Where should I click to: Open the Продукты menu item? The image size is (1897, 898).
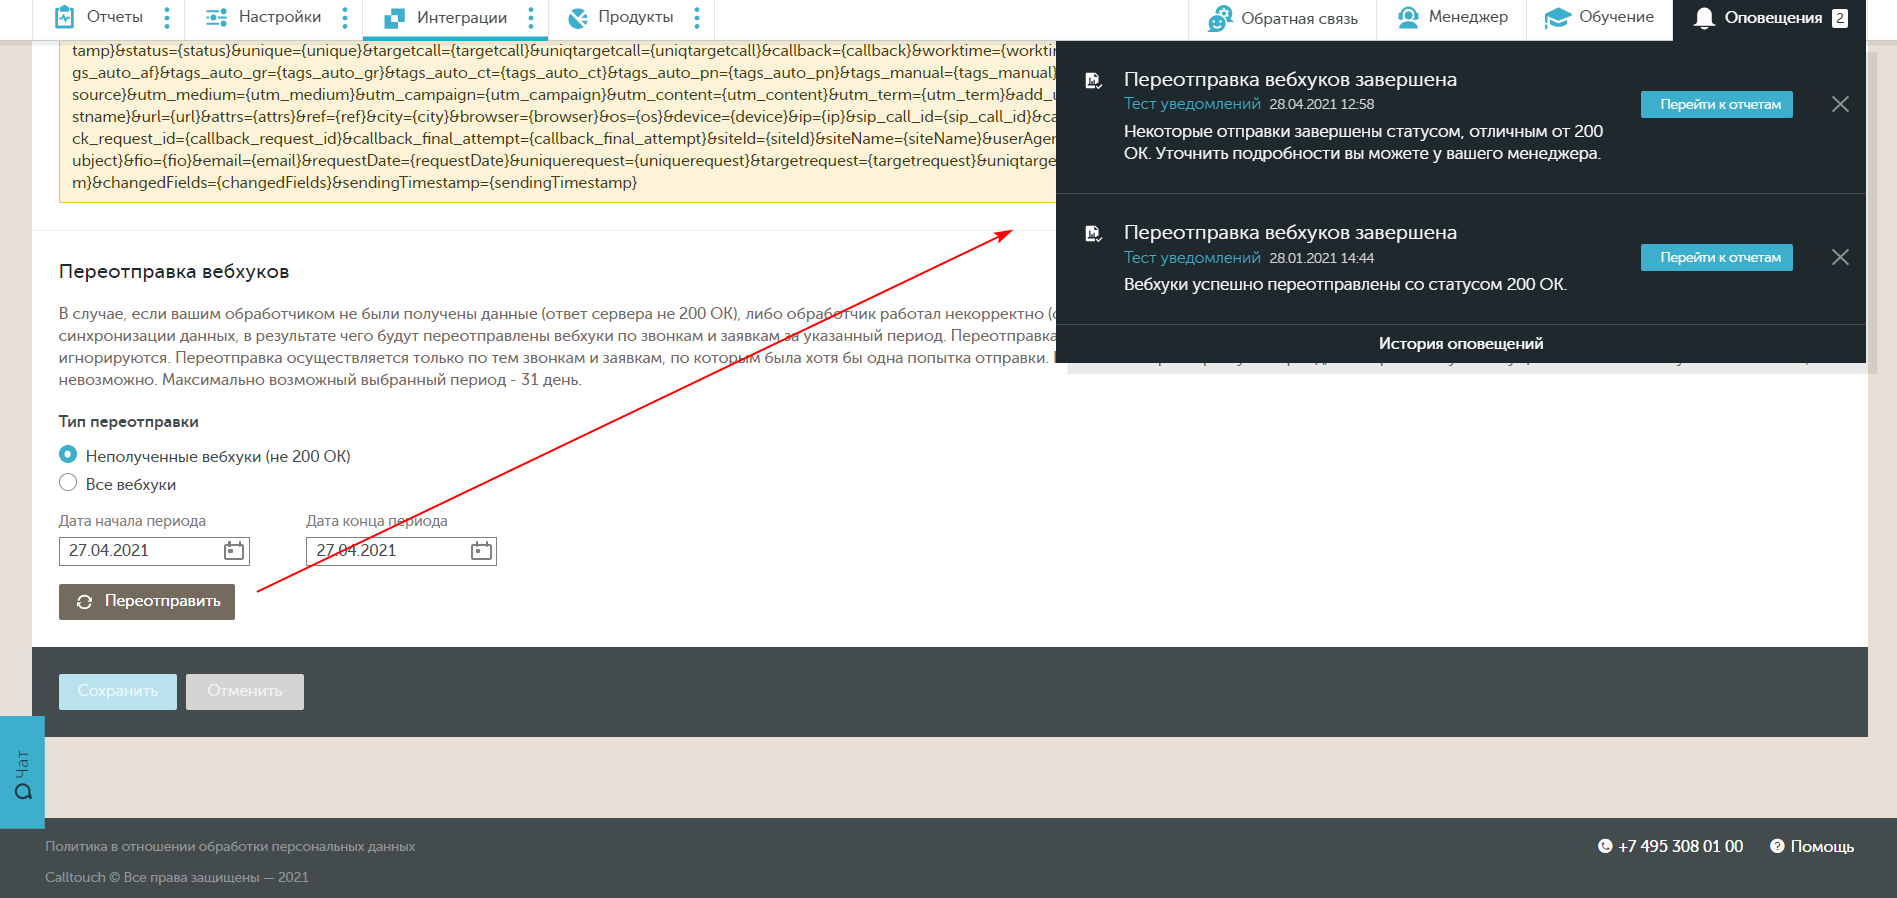(635, 17)
